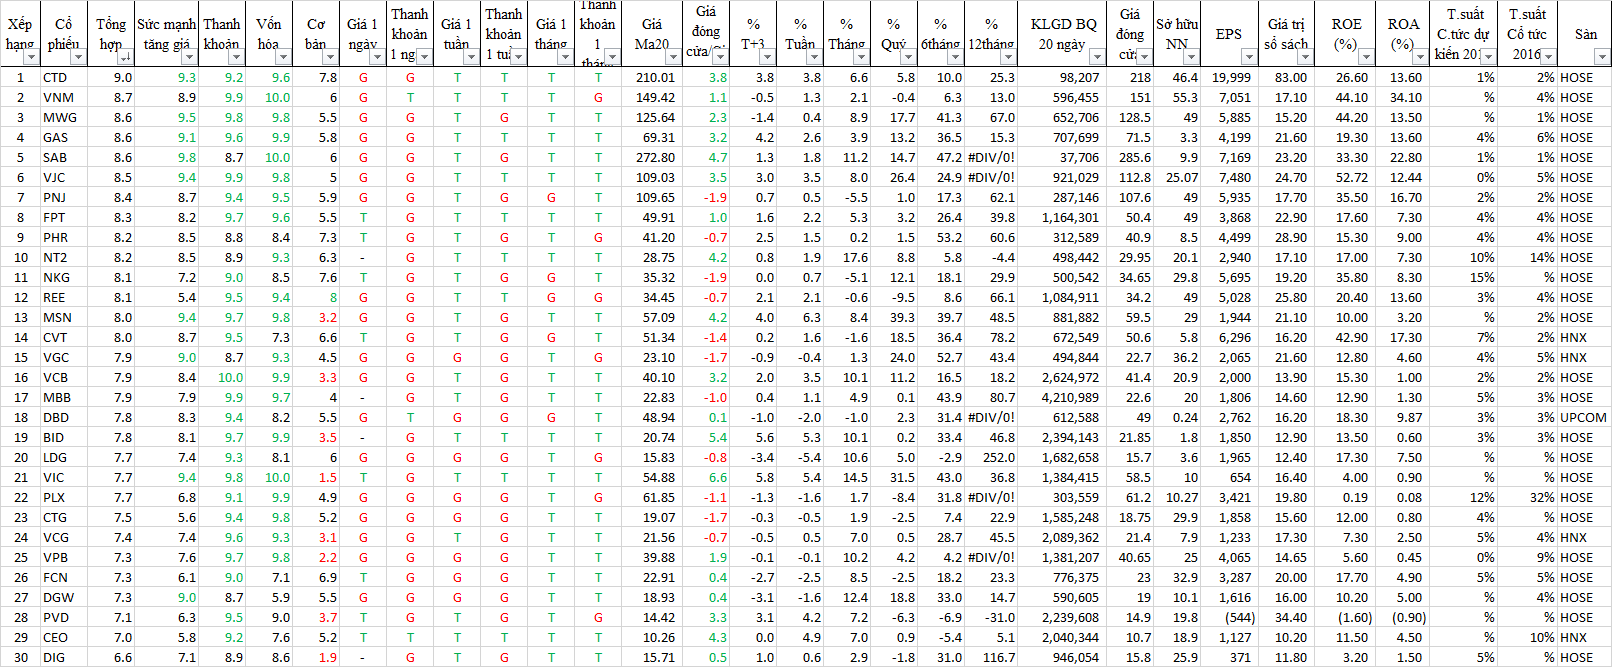Open the Thanh khoản 1 ng filter dropdown

[x=424, y=57]
